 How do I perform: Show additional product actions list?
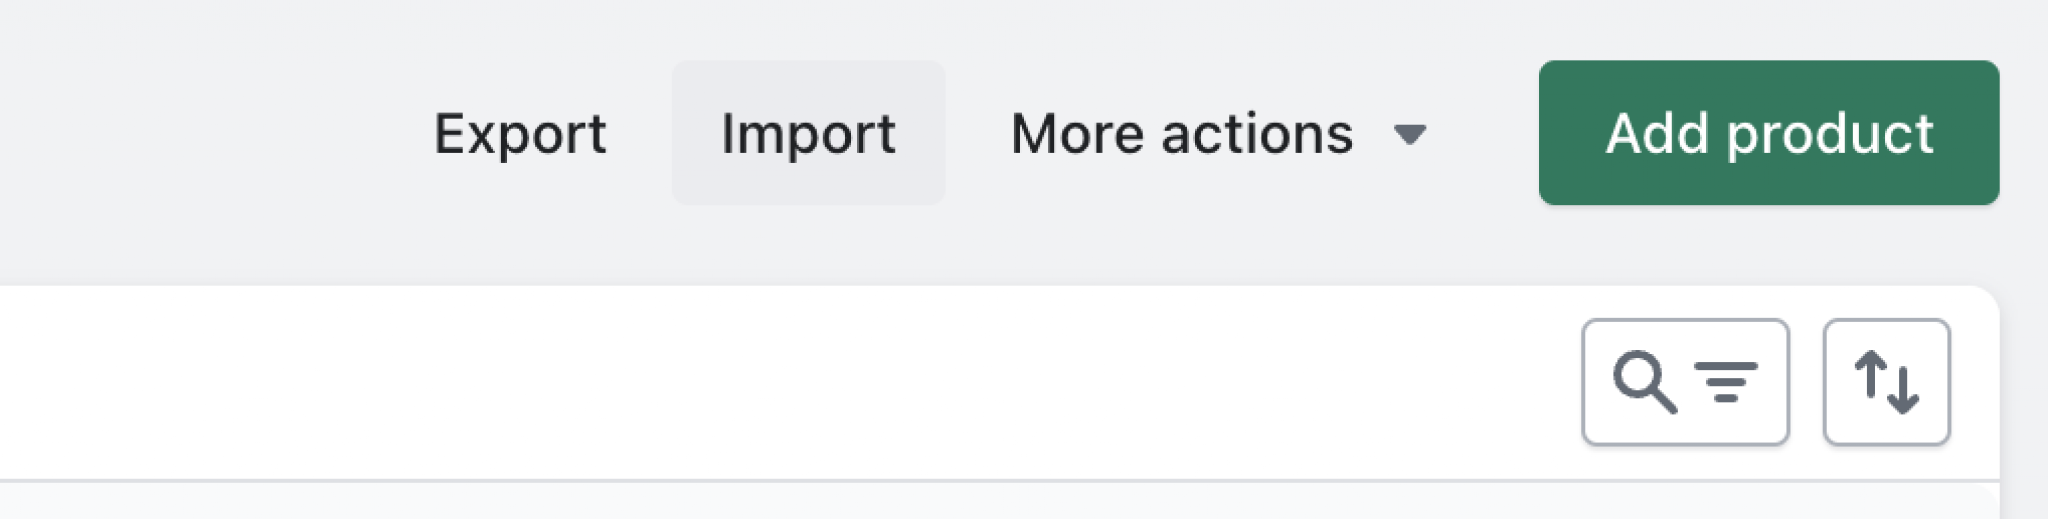click(x=1218, y=134)
